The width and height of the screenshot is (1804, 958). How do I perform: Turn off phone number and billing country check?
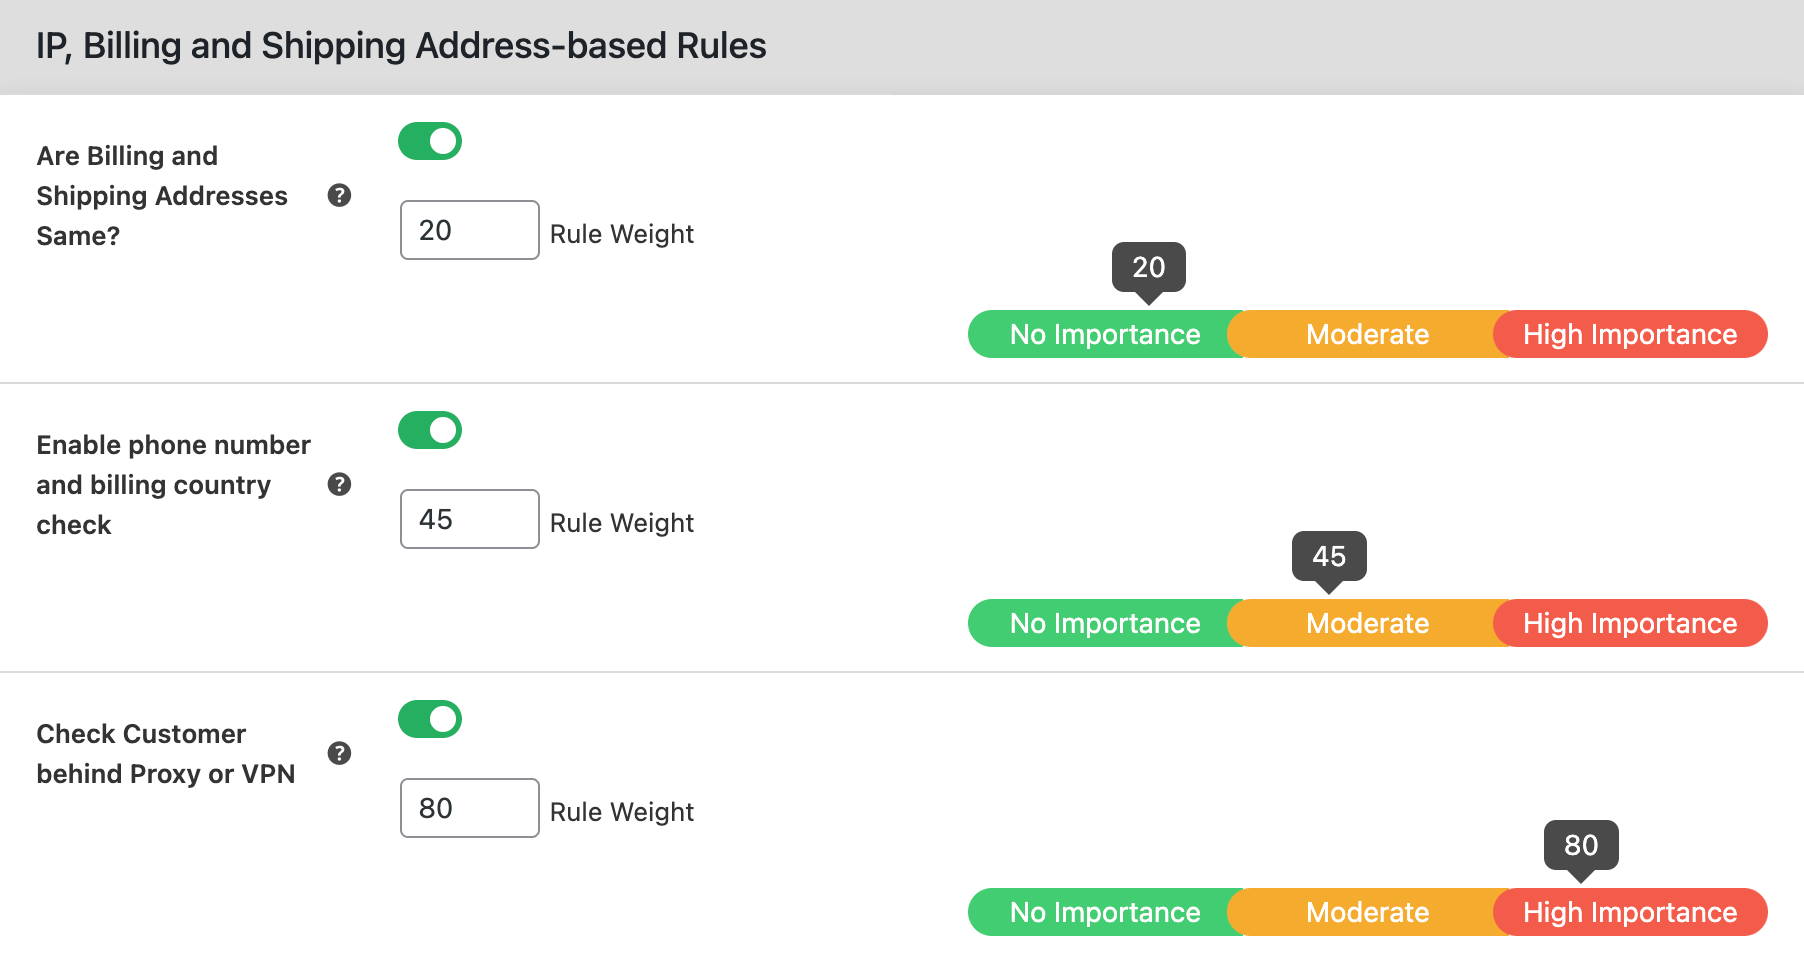click(x=430, y=430)
